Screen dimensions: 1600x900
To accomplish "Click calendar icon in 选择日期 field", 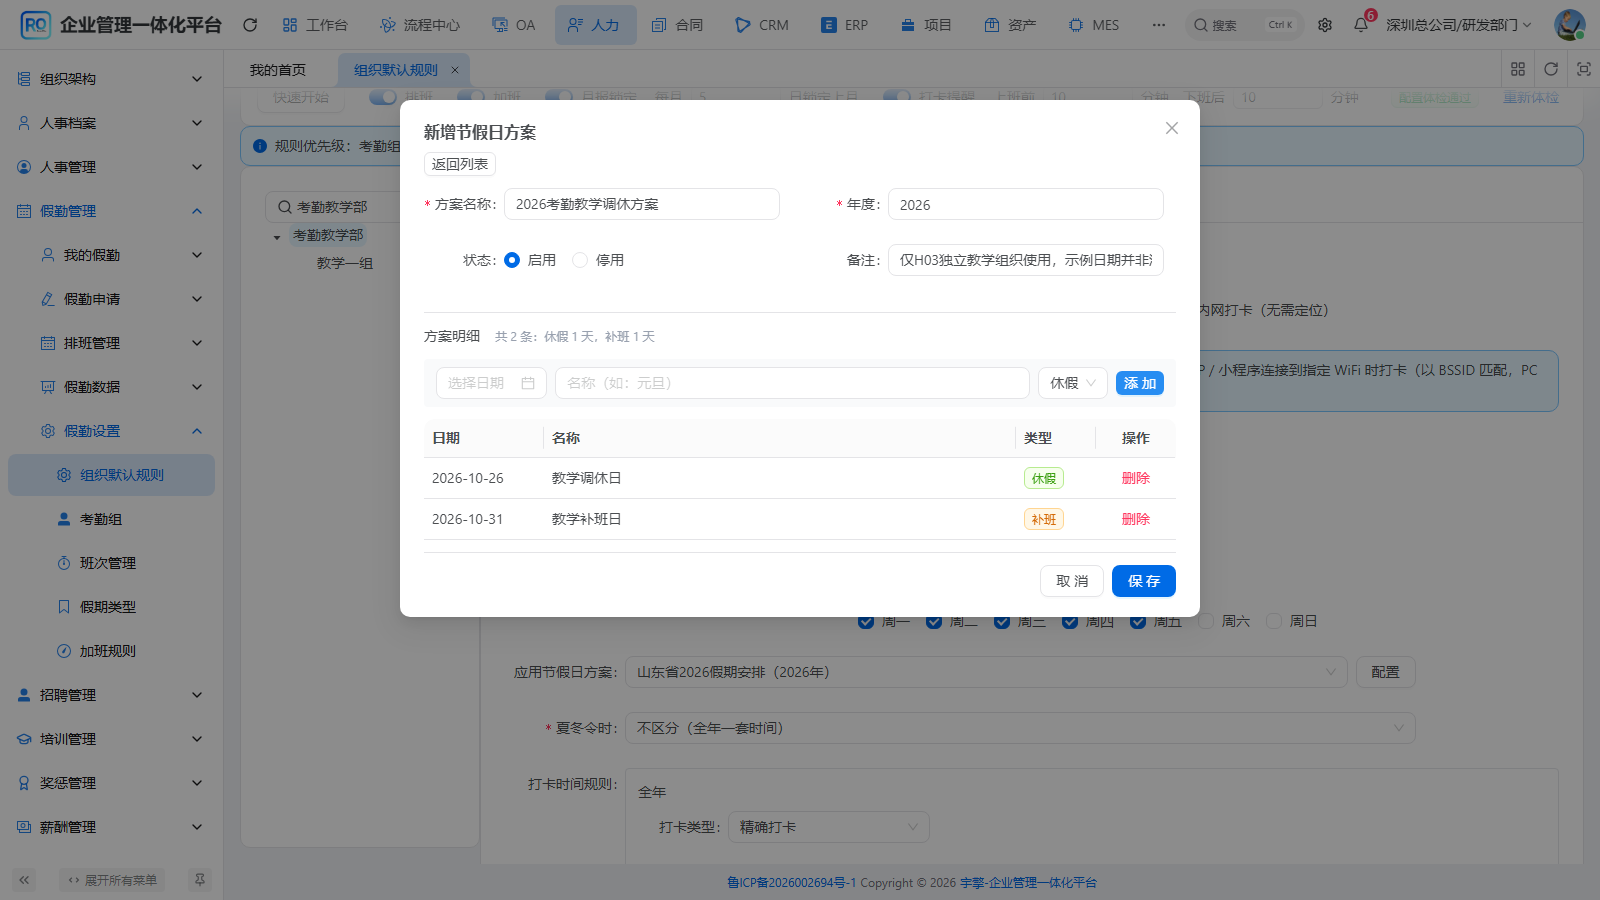I will pyautogui.click(x=528, y=383).
